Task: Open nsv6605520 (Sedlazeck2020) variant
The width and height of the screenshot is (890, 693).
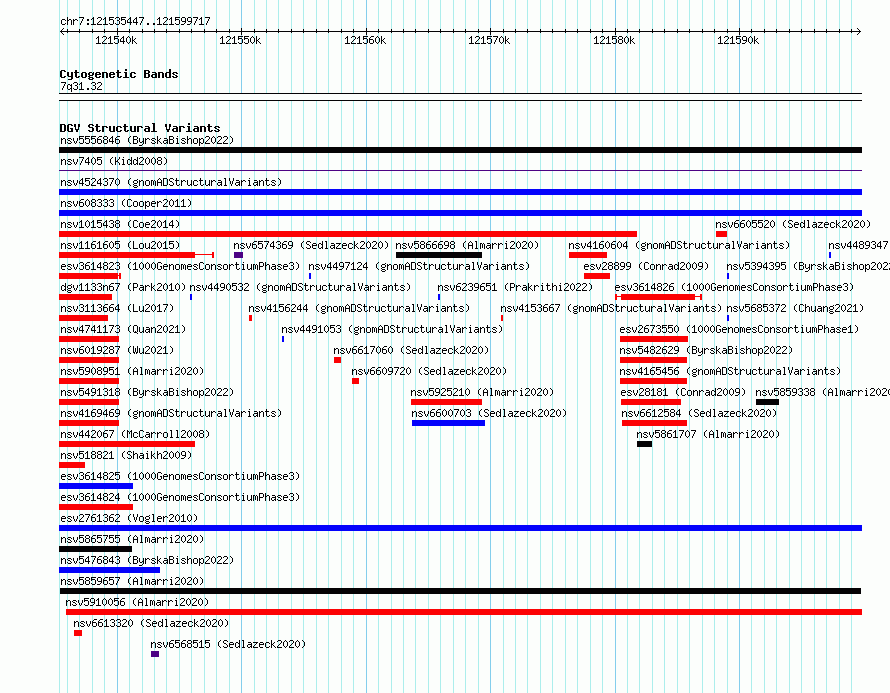Action: [x=793, y=224]
